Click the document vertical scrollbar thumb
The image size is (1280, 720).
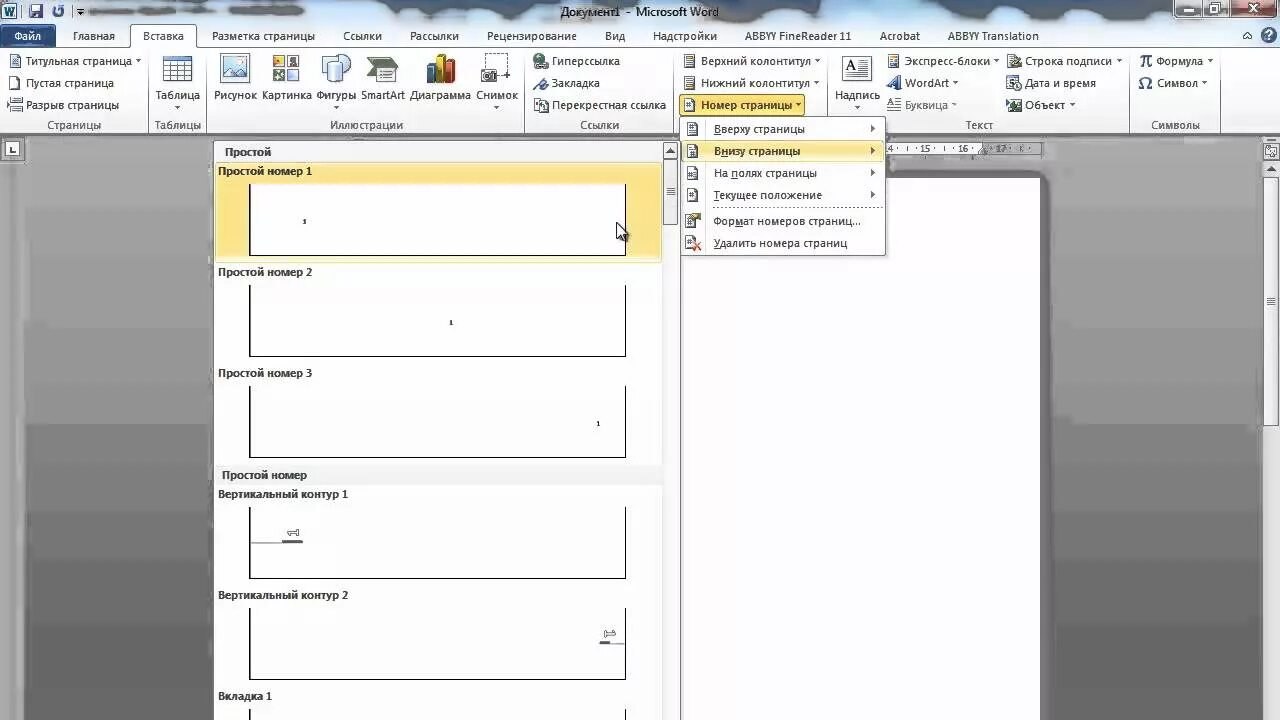1271,301
